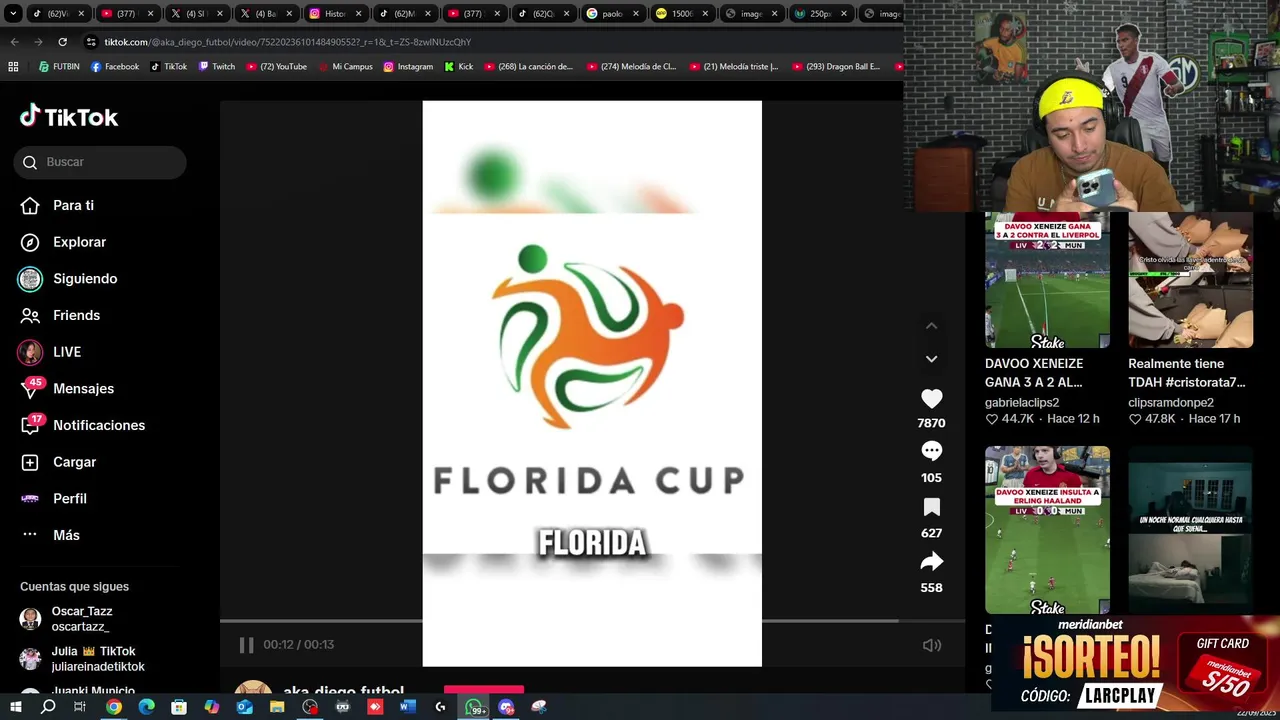The image size is (1280, 720).
Task: Open the tab search dropdown arrow
Action: 13,14
